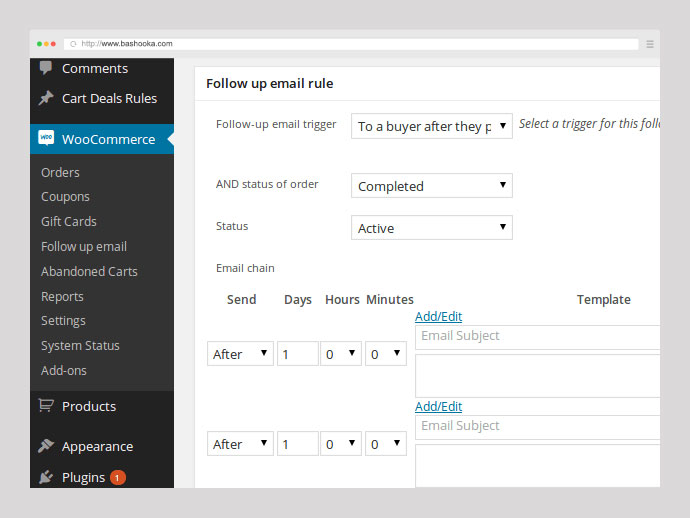This screenshot has height=518, width=690.
Task: Click the Minutes column header
Action: [x=390, y=300]
